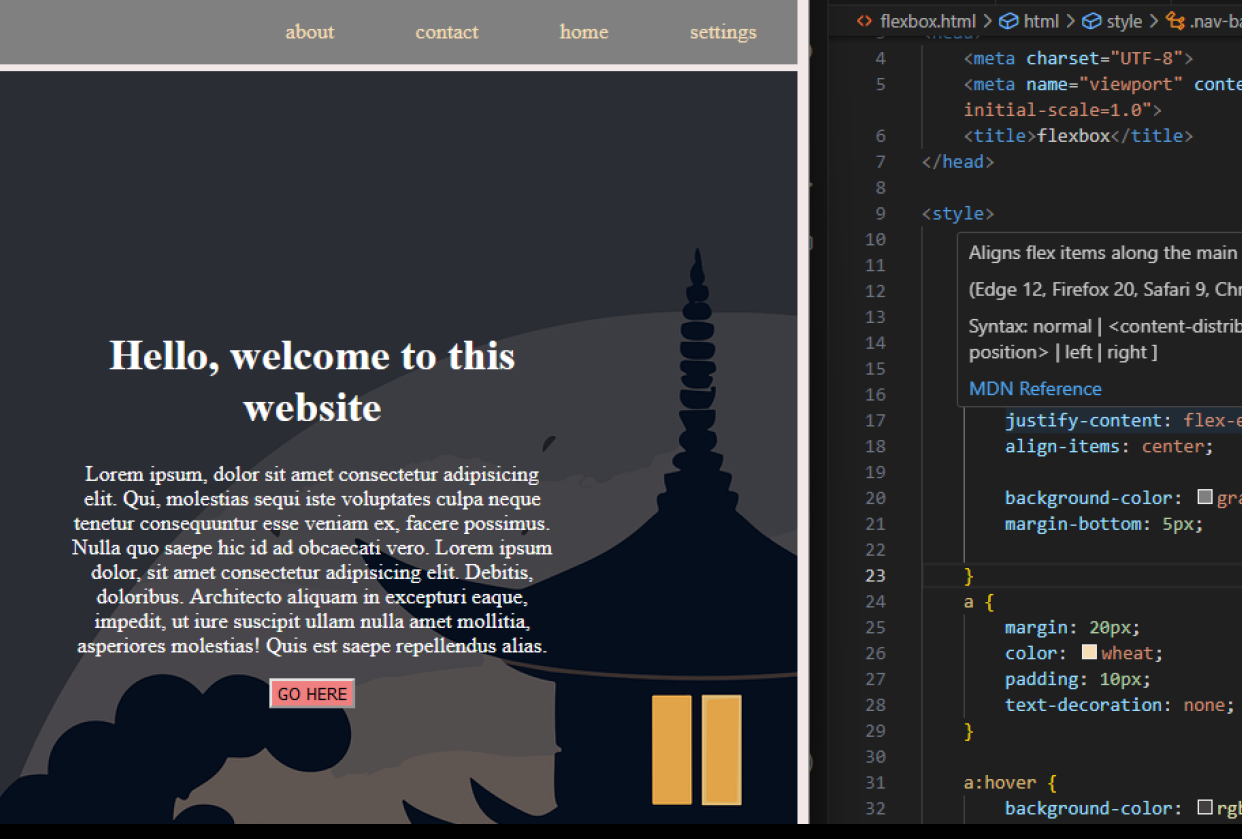Go to the home navbar link
This screenshot has width=1242, height=839.
(584, 32)
